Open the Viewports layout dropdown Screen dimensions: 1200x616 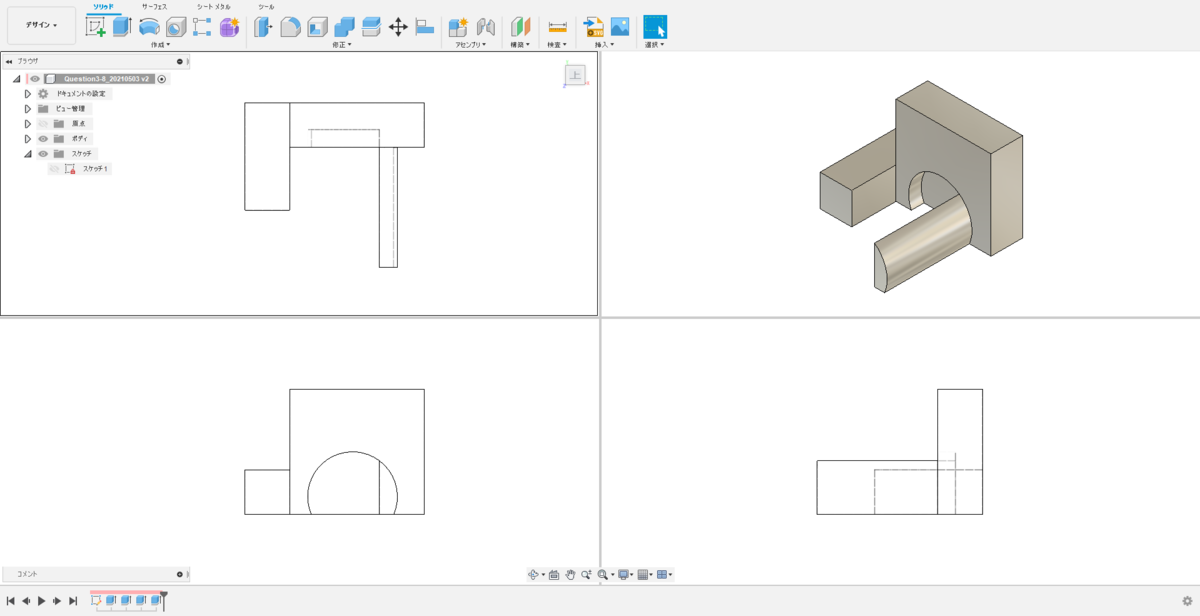pyautogui.click(x=665, y=575)
